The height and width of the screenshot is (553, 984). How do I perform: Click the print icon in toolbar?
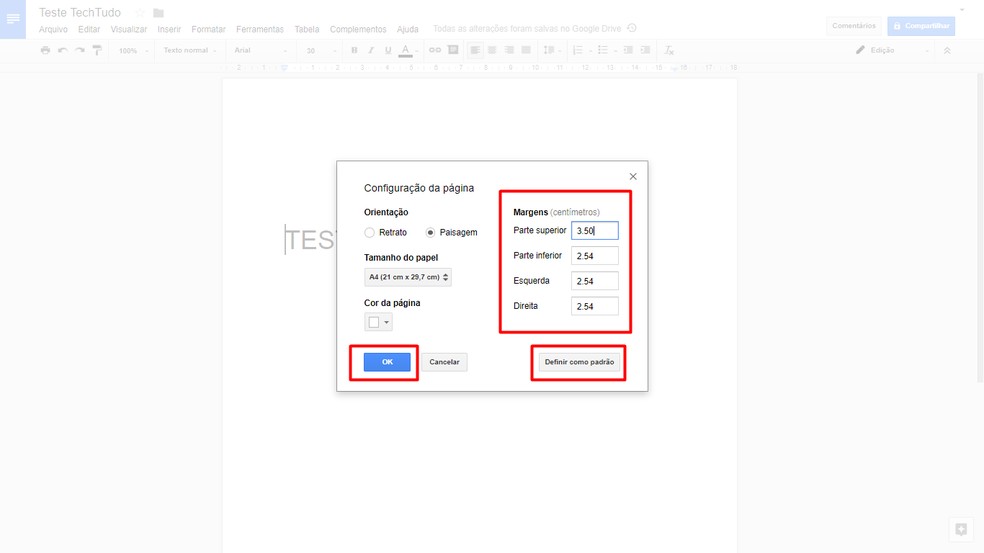[45, 50]
